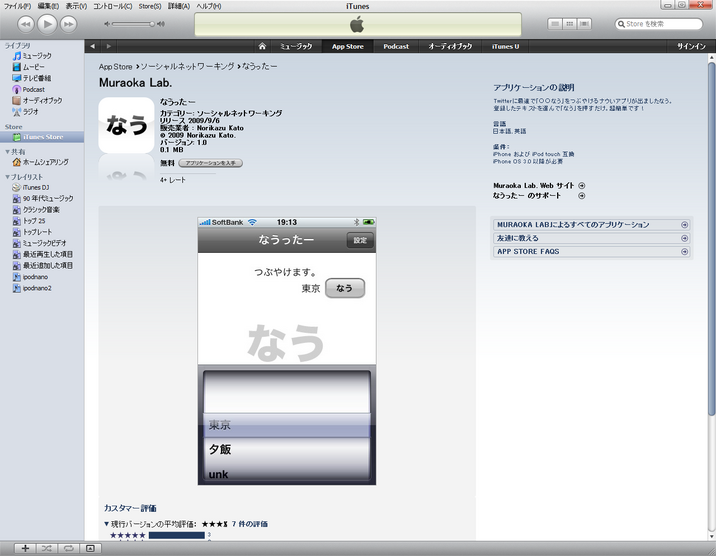Select Podcast in the library sidebar
Screen dimensions: 716x556
(x=28, y=89)
